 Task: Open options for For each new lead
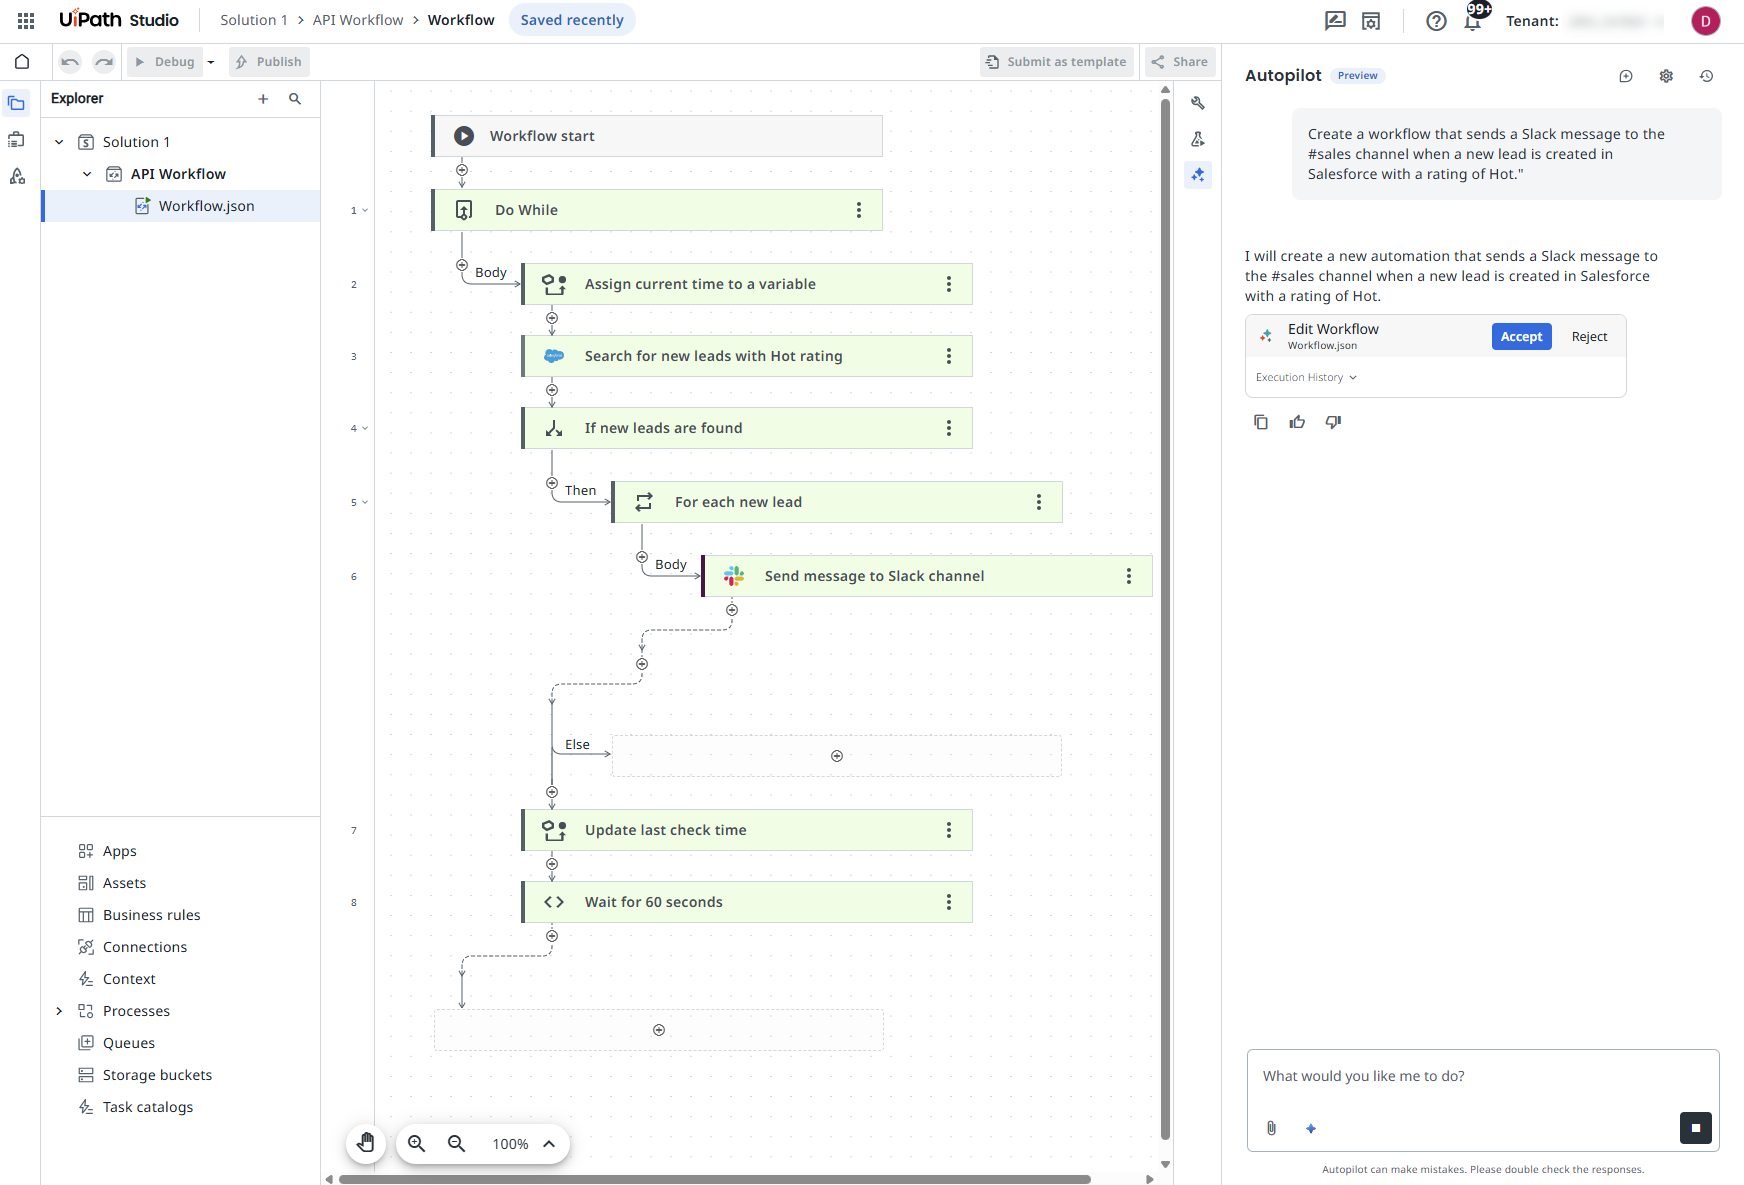pyautogui.click(x=1039, y=502)
